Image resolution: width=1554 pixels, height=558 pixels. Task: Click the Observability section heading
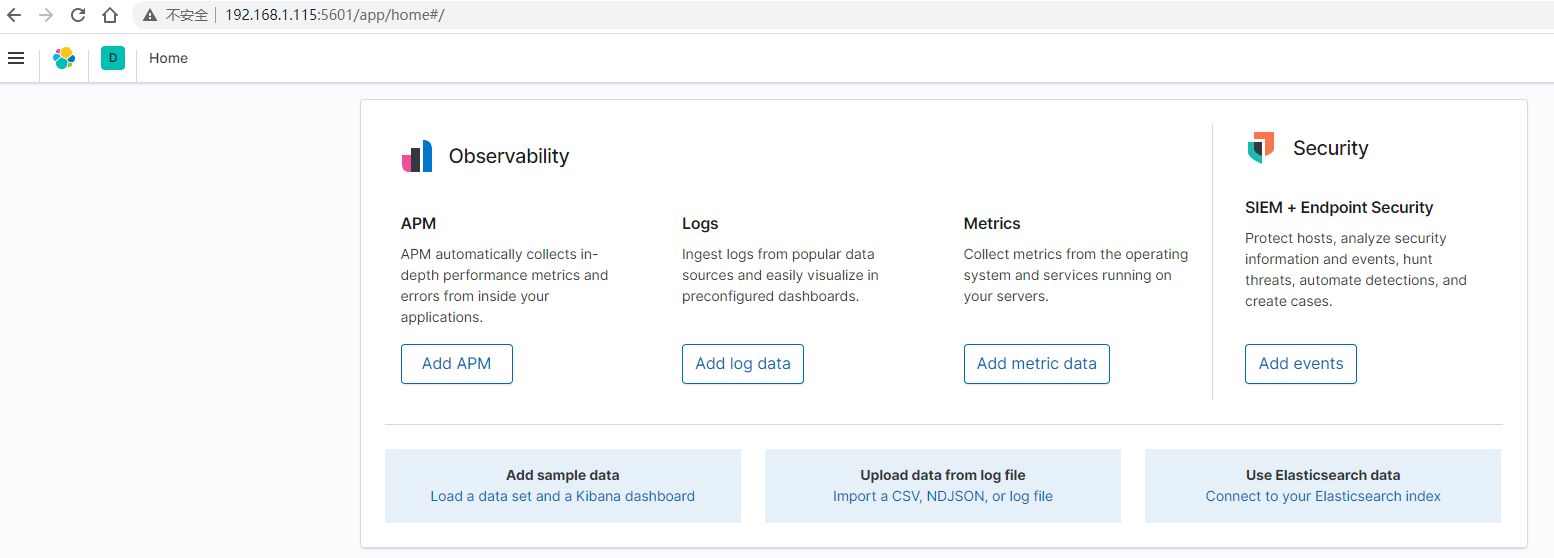click(x=508, y=156)
